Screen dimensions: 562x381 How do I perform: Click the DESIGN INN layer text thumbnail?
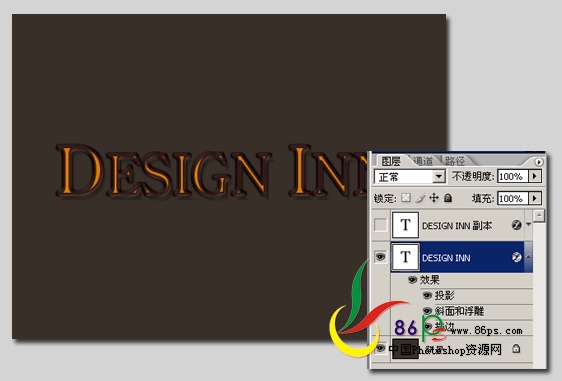pyautogui.click(x=405, y=257)
